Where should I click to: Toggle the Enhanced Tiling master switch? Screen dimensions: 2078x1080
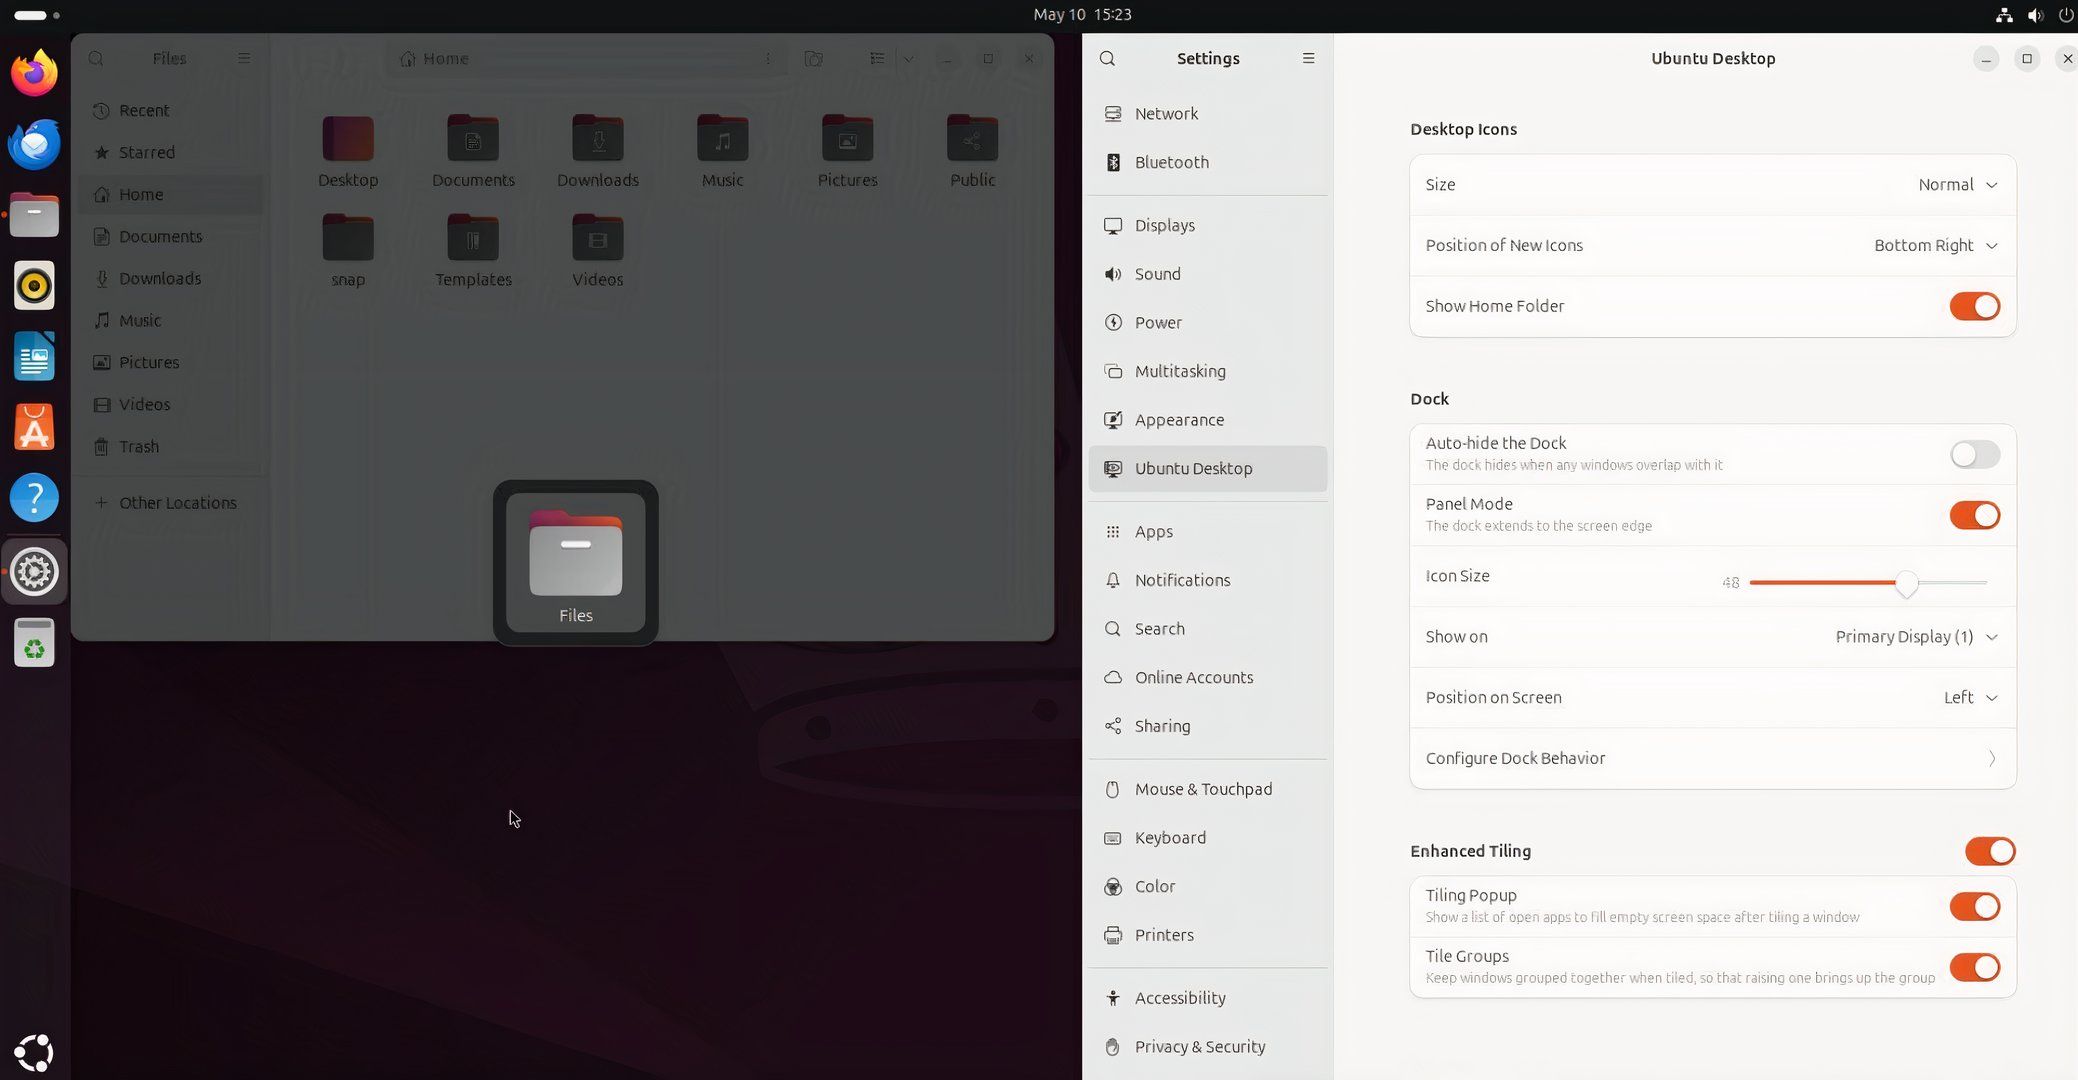pyautogui.click(x=1989, y=851)
